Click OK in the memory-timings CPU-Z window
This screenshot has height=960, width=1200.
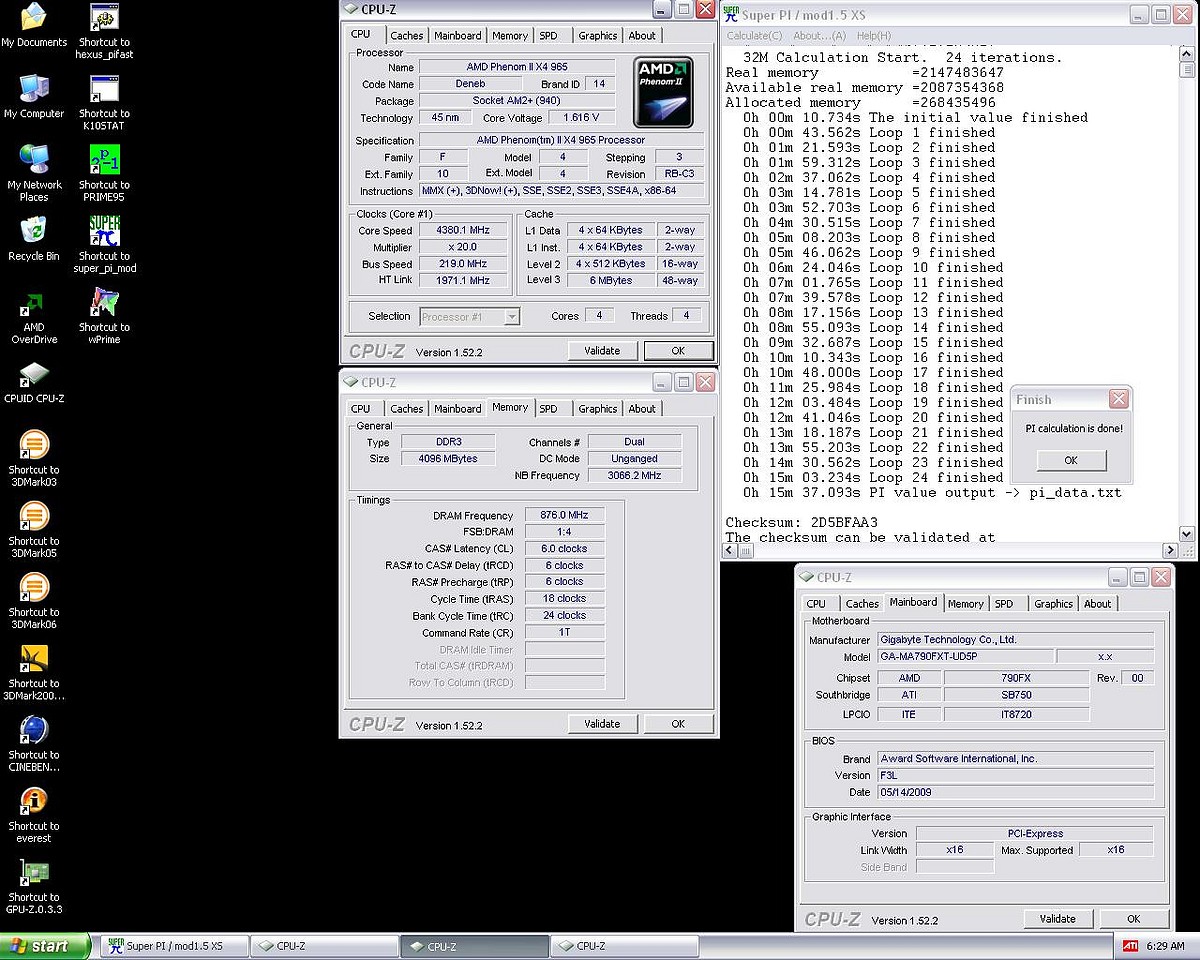point(678,724)
